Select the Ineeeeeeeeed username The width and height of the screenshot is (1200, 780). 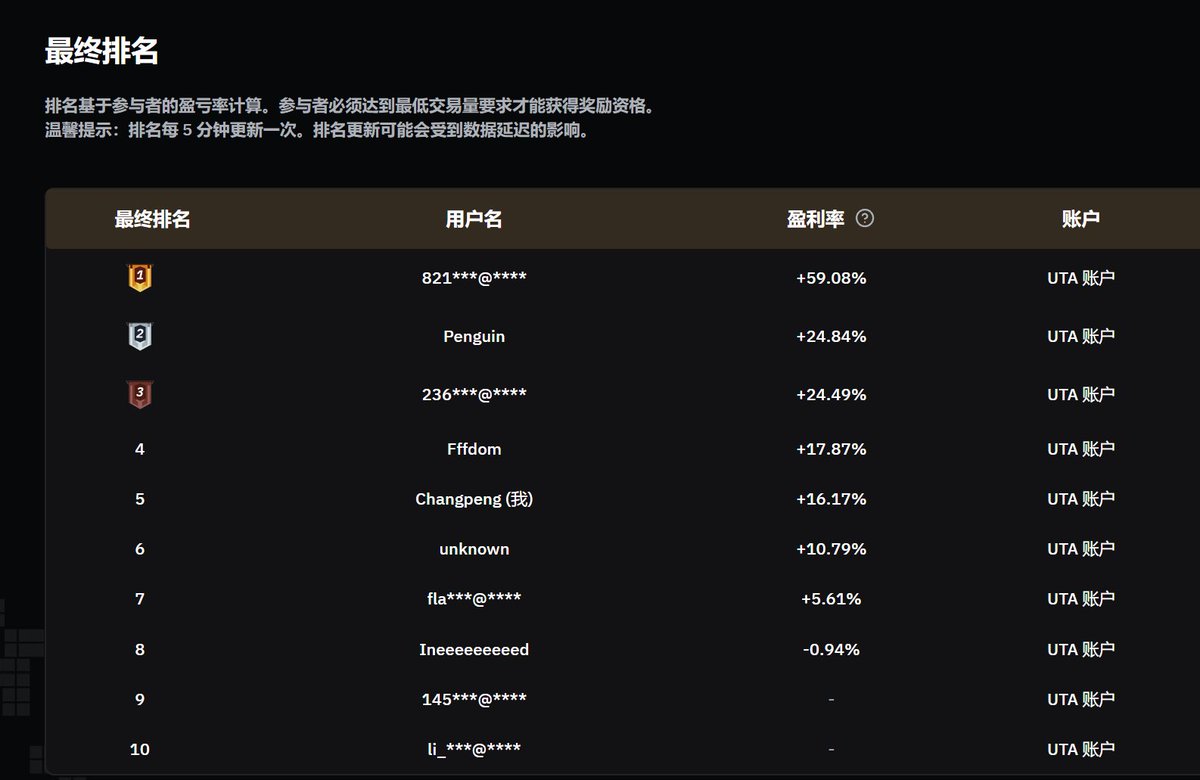pyautogui.click(x=474, y=649)
